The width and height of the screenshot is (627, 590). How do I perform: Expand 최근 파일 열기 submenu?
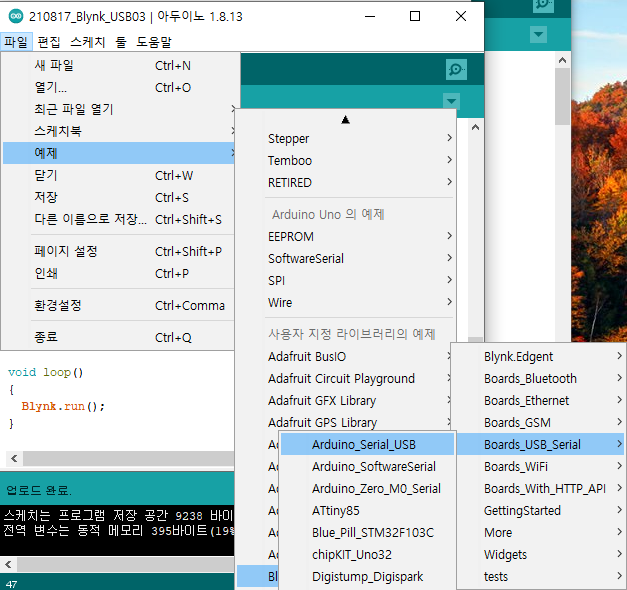[118, 109]
